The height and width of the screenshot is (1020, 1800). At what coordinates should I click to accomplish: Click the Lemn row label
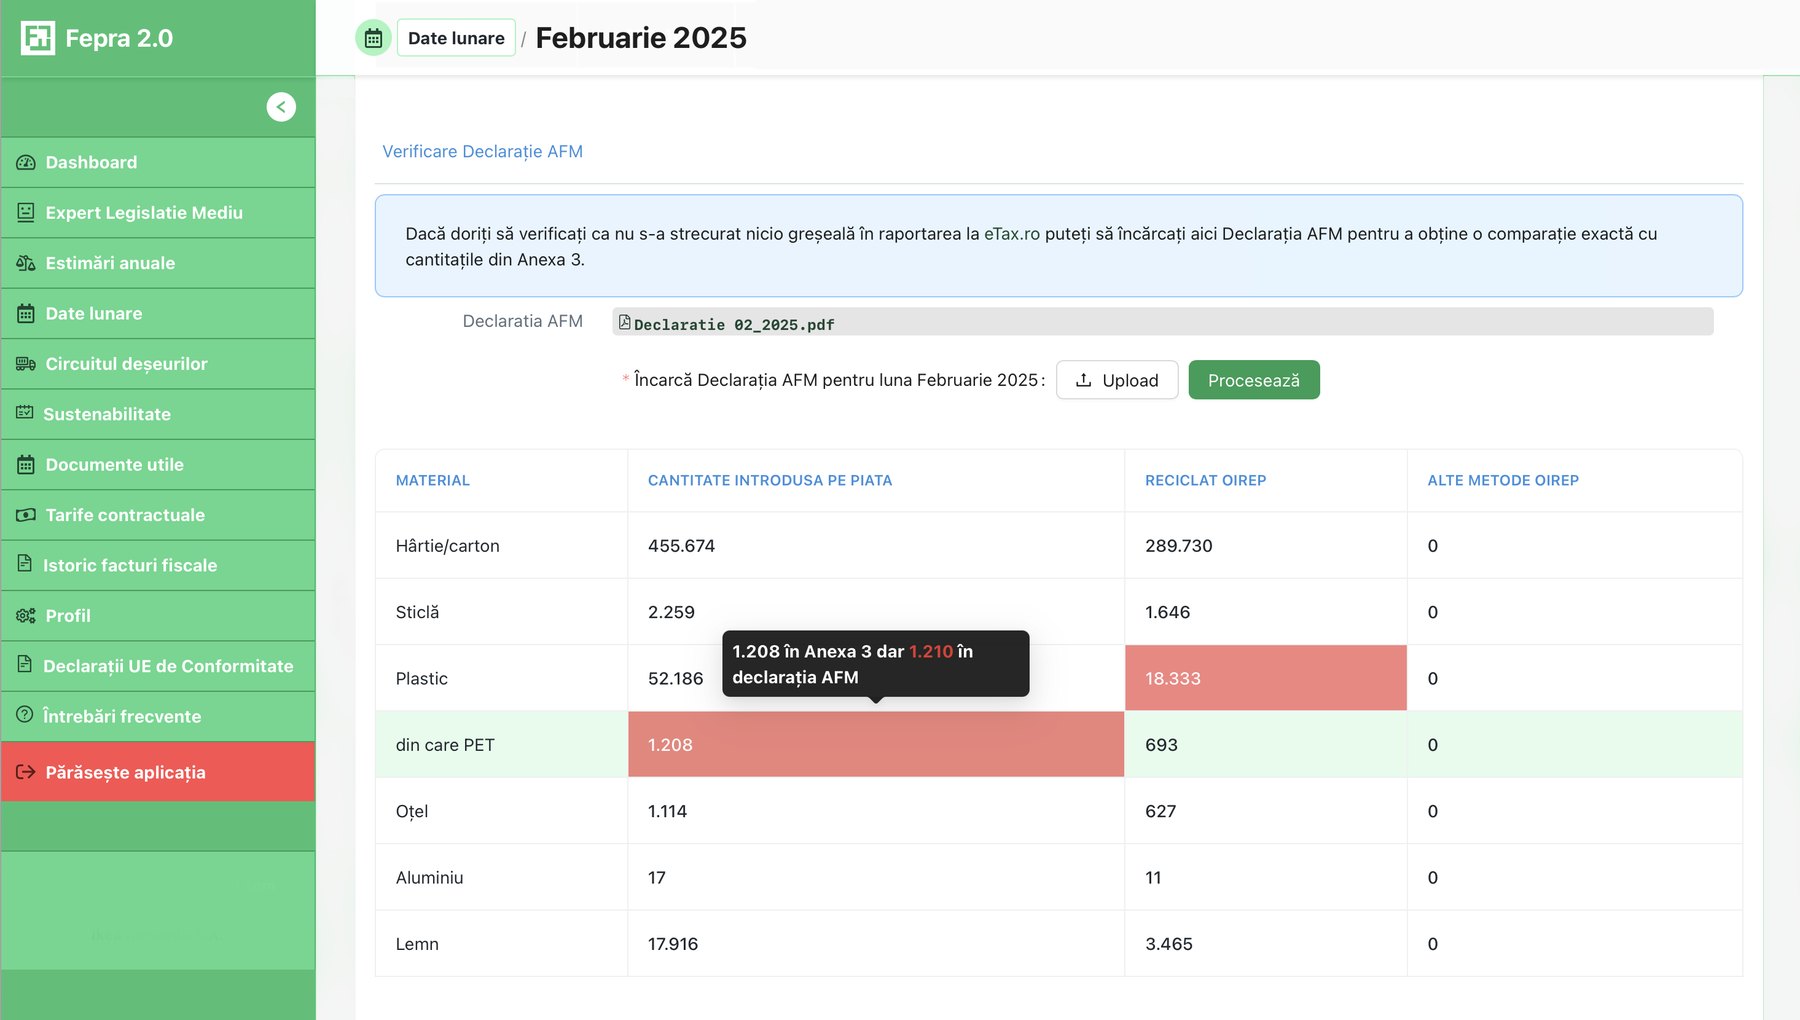pyautogui.click(x=417, y=944)
